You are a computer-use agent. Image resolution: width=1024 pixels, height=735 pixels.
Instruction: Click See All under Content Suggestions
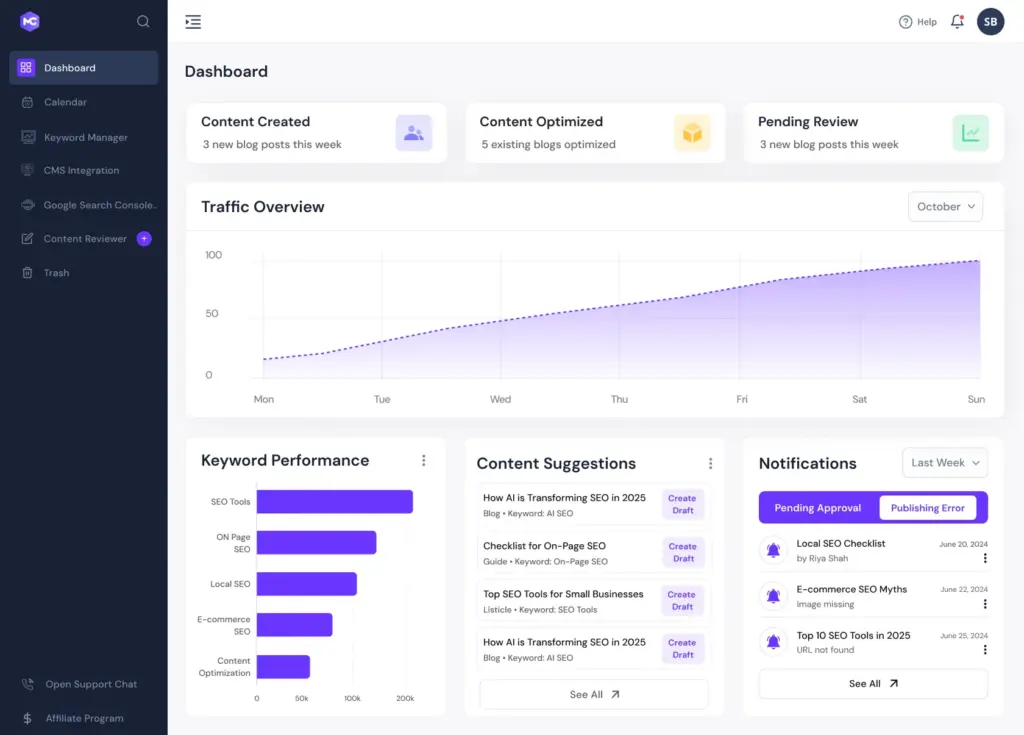pyautogui.click(x=593, y=693)
